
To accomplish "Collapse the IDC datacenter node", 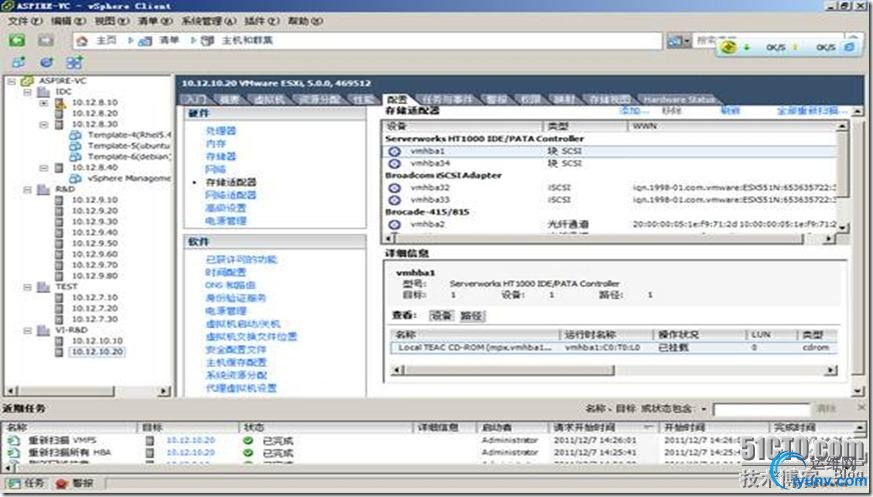I will click(x=27, y=92).
